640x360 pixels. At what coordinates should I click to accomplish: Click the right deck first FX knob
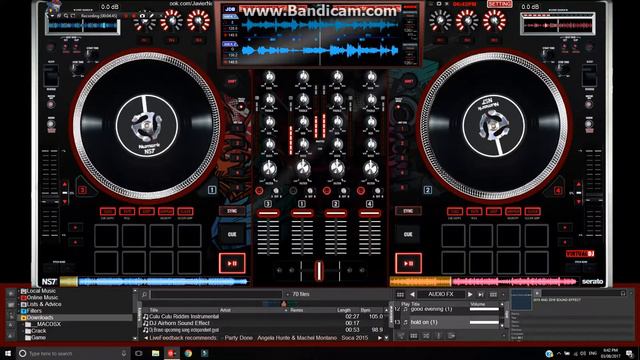coord(440,20)
